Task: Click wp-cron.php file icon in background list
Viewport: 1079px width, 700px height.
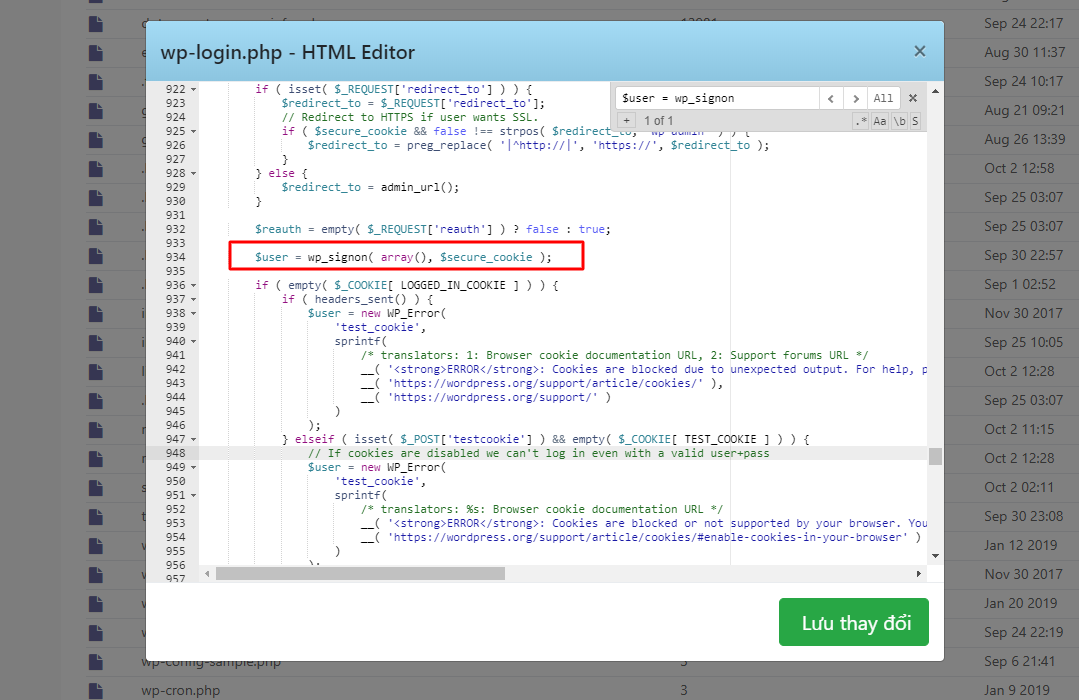Action: [x=96, y=690]
